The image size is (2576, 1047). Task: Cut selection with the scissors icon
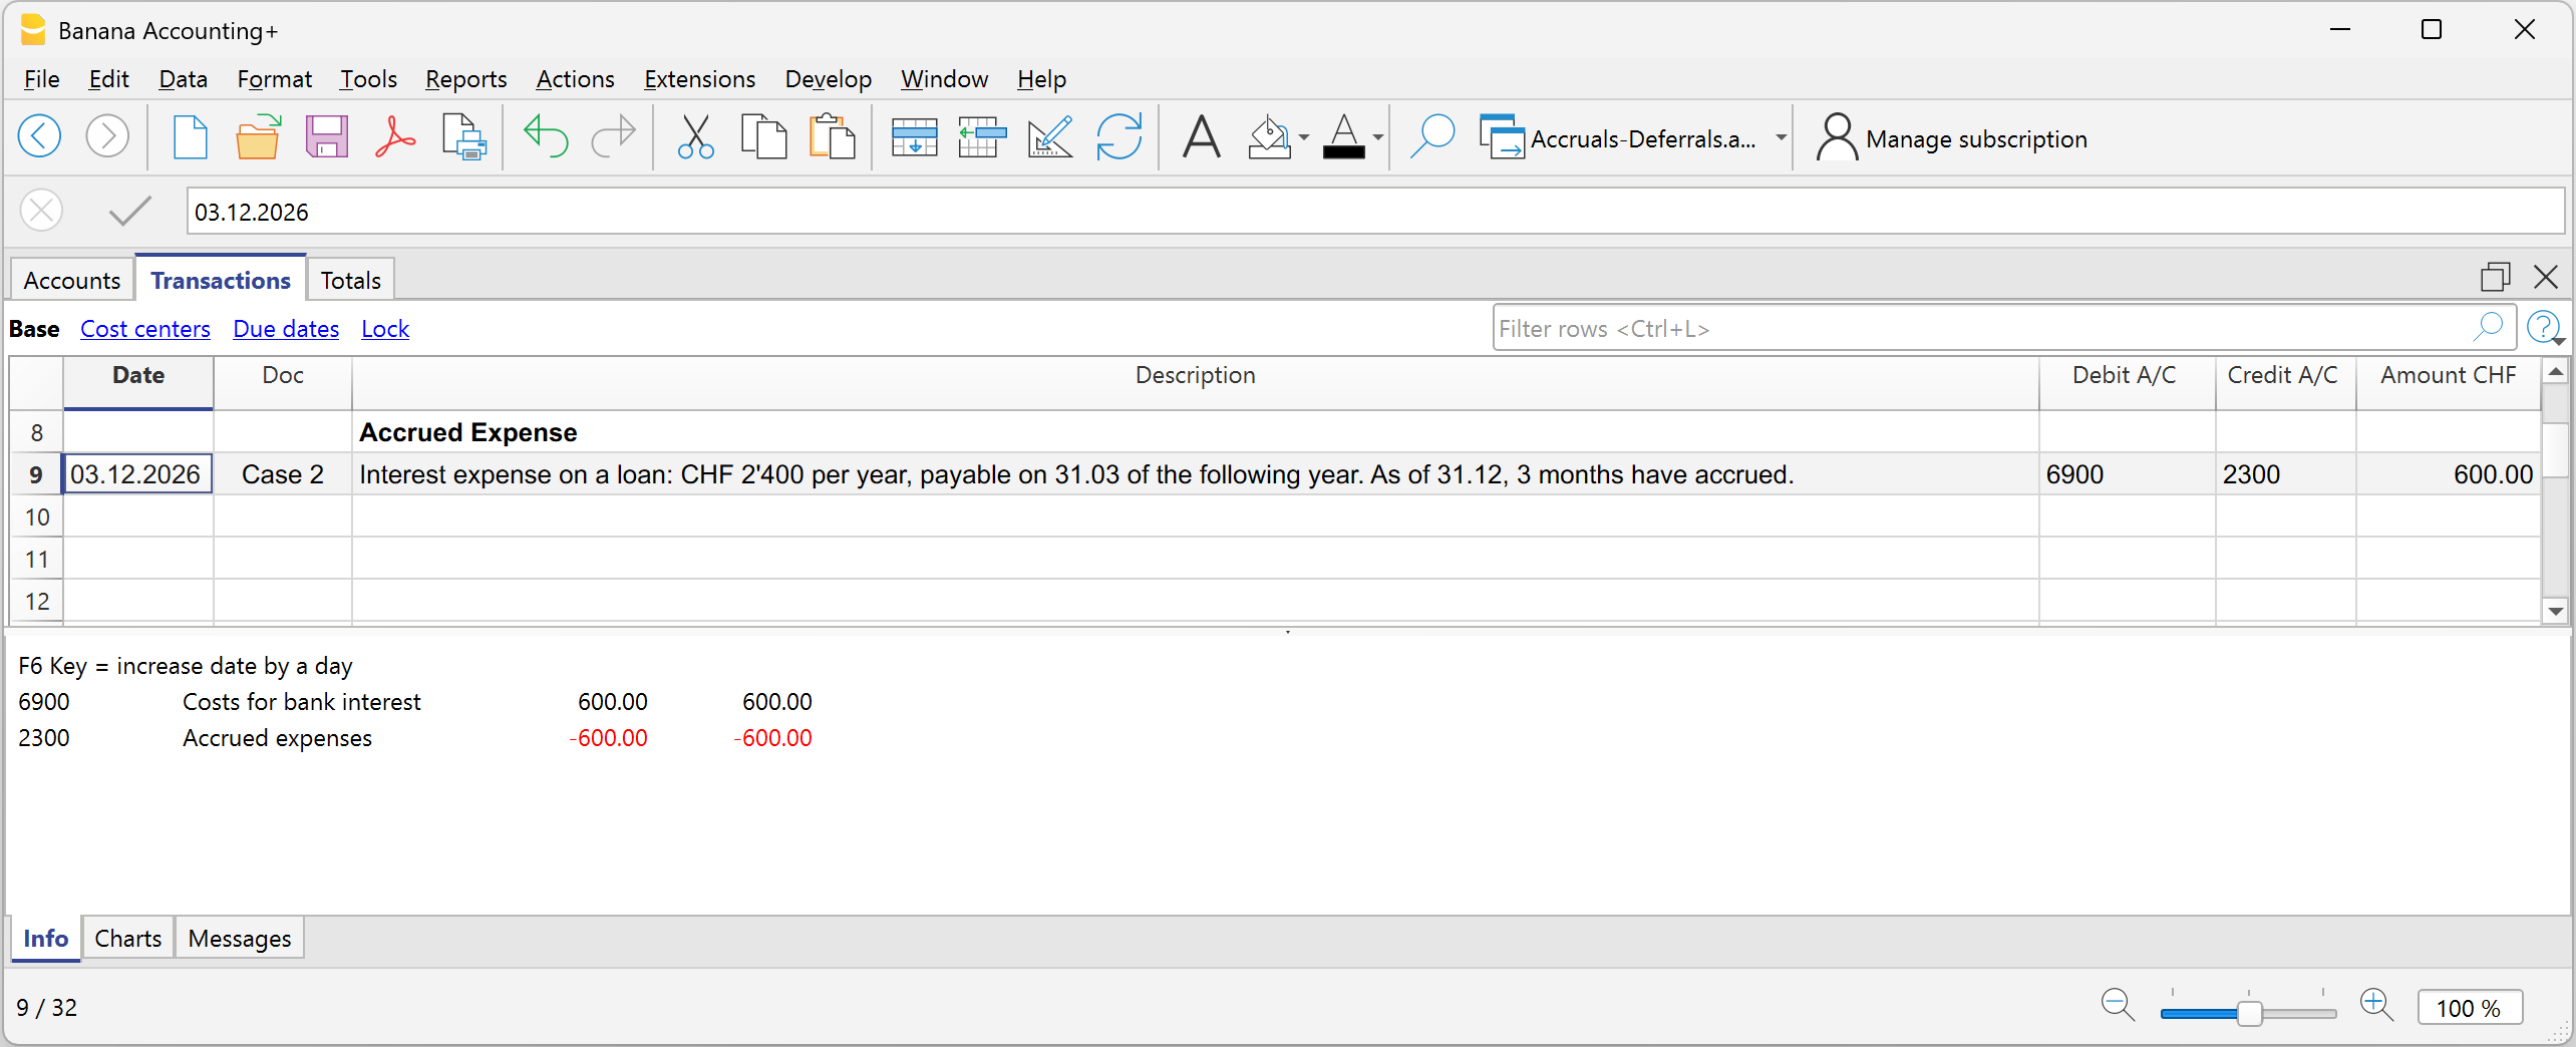click(695, 137)
